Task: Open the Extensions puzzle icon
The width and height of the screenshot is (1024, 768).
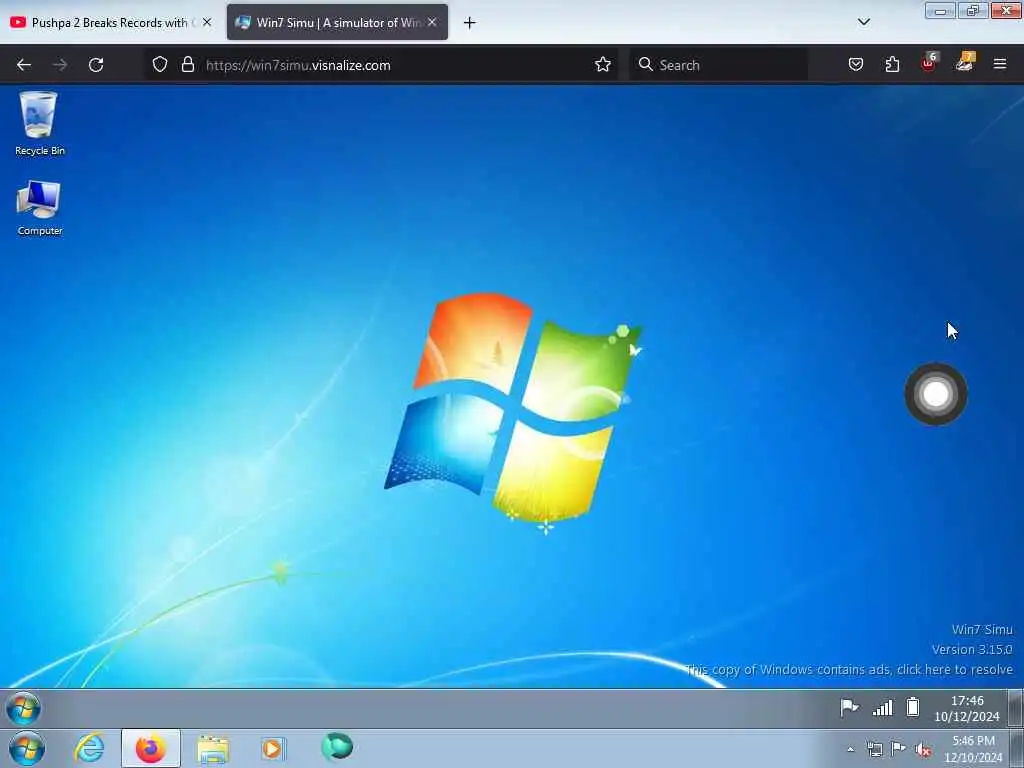Action: pyautogui.click(x=892, y=65)
